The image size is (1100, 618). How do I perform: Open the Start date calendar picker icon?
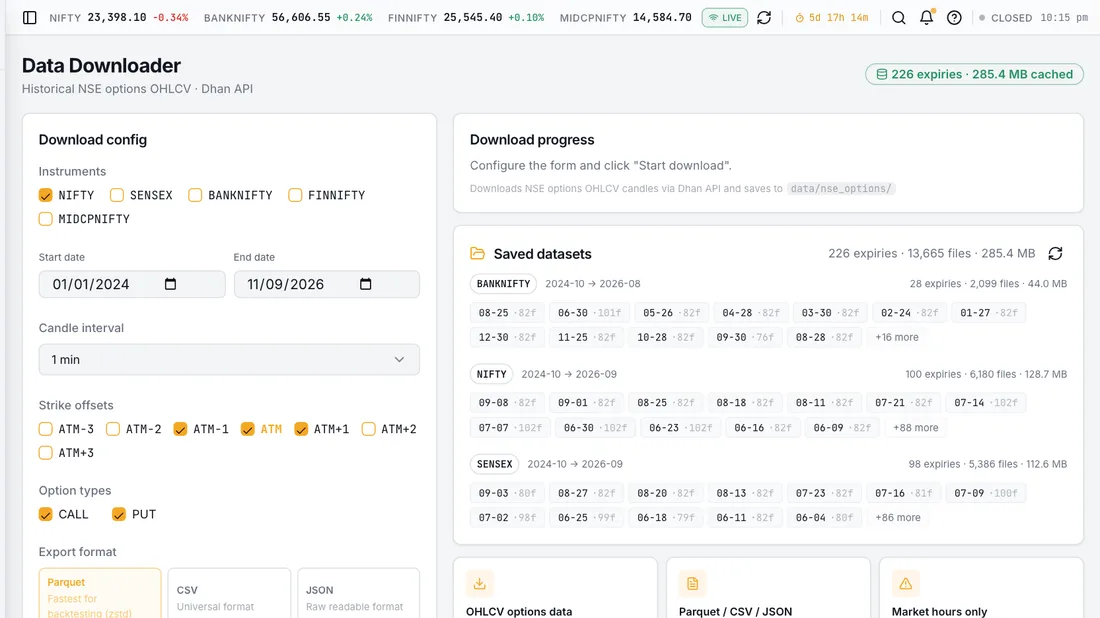point(170,284)
